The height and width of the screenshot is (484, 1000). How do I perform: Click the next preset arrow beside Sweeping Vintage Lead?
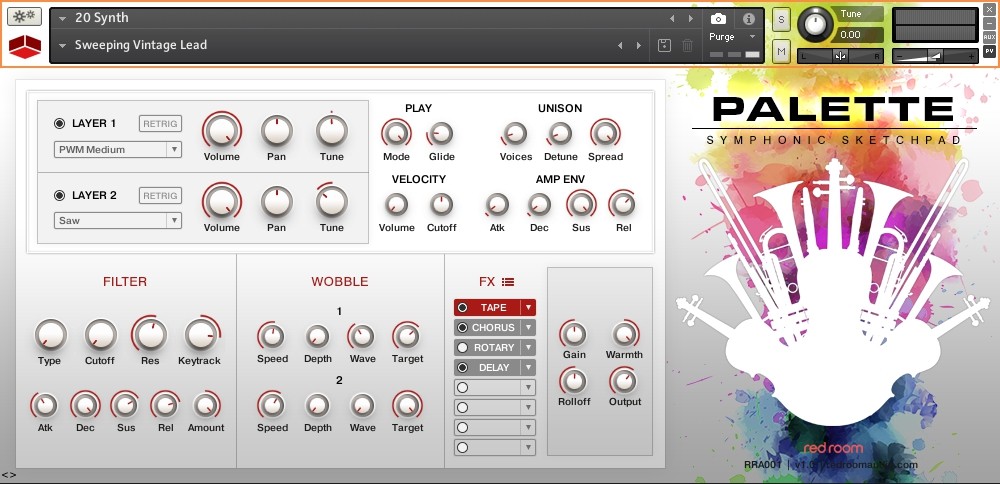pyautogui.click(x=639, y=45)
